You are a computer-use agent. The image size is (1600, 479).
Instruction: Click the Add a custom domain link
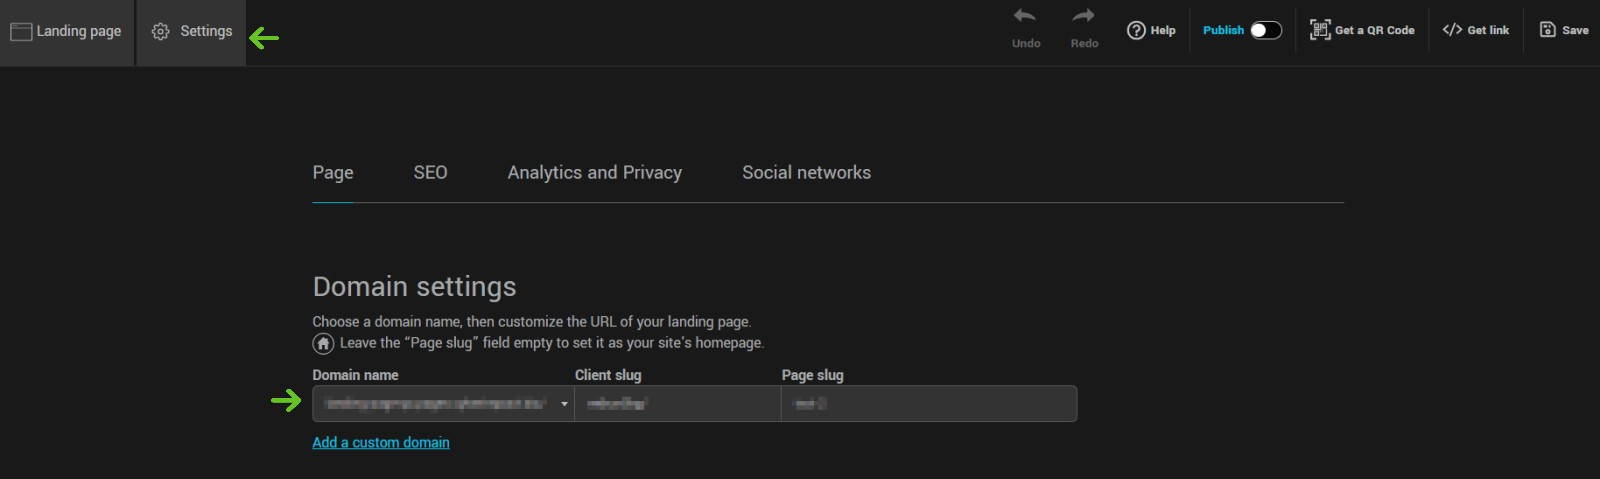[x=381, y=442]
